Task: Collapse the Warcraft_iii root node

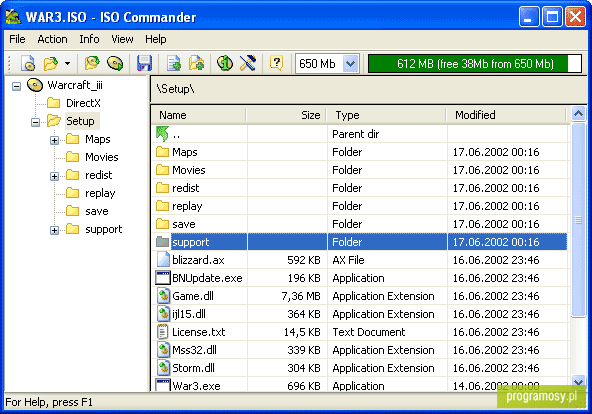Action: (16, 86)
